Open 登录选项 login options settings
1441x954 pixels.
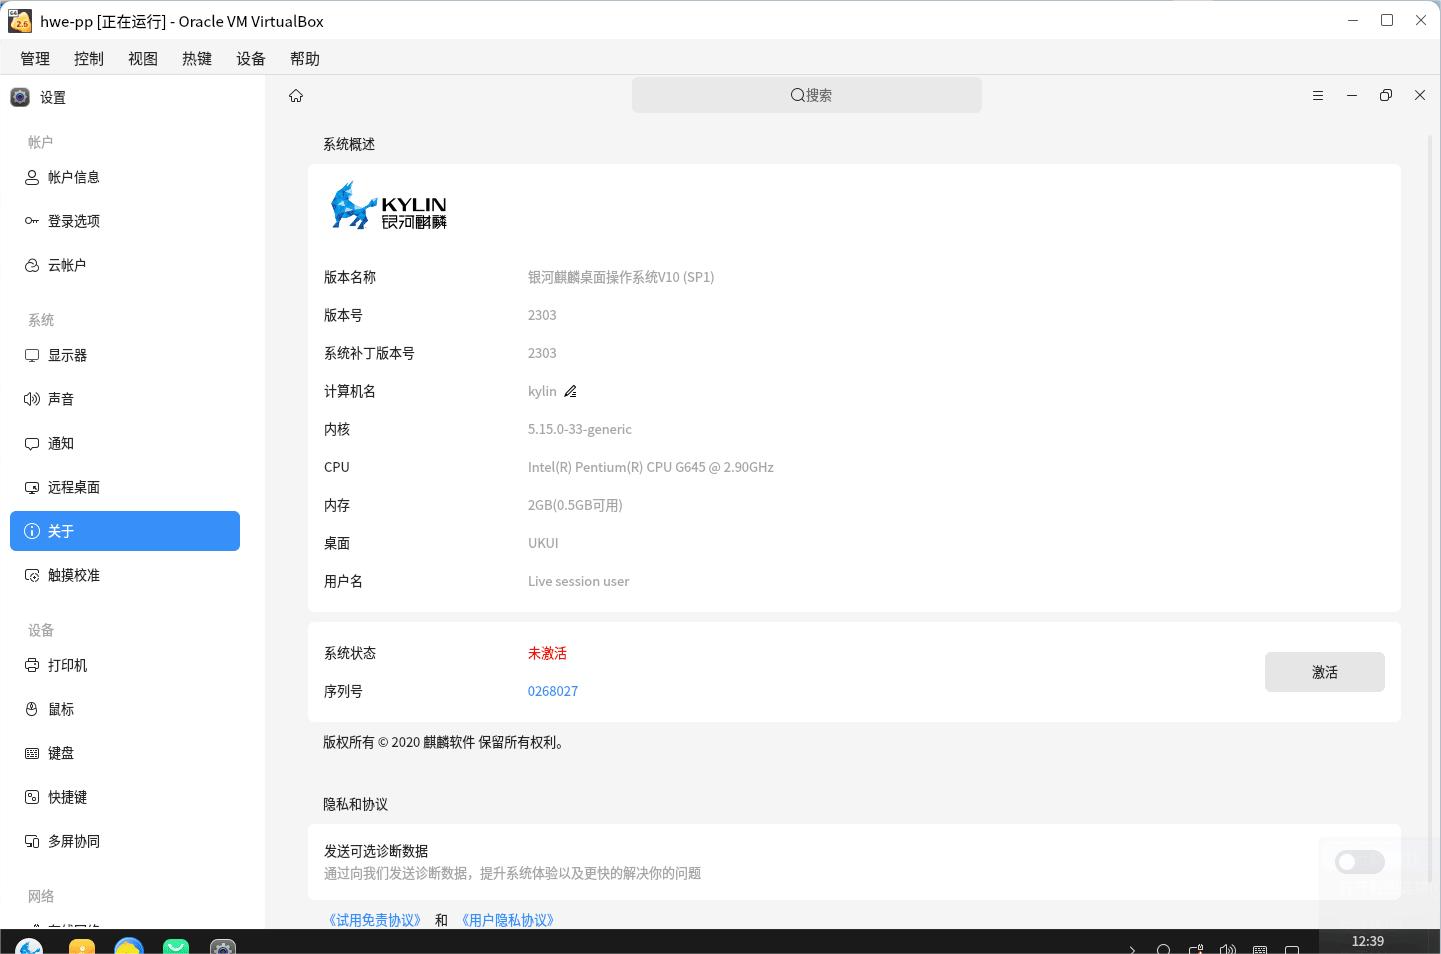point(125,221)
